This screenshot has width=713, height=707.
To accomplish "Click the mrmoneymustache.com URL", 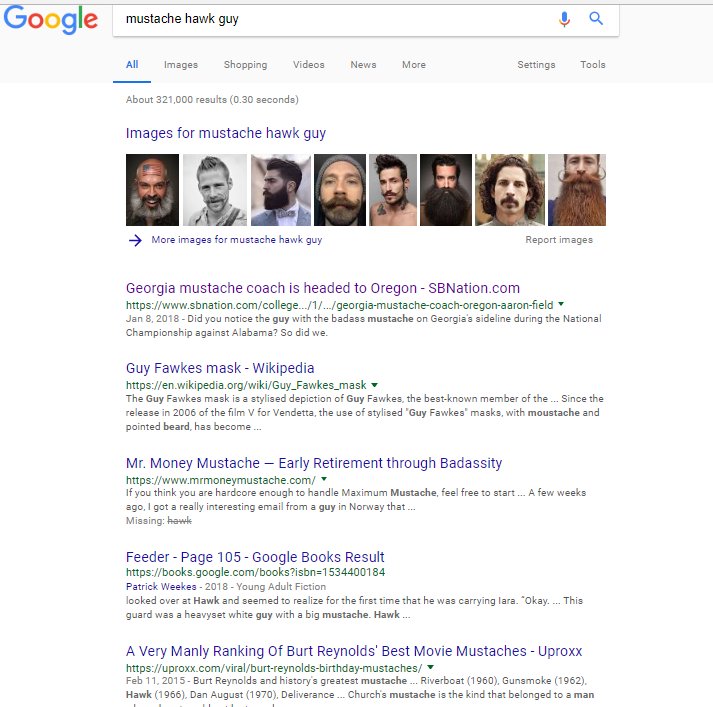I will point(221,480).
